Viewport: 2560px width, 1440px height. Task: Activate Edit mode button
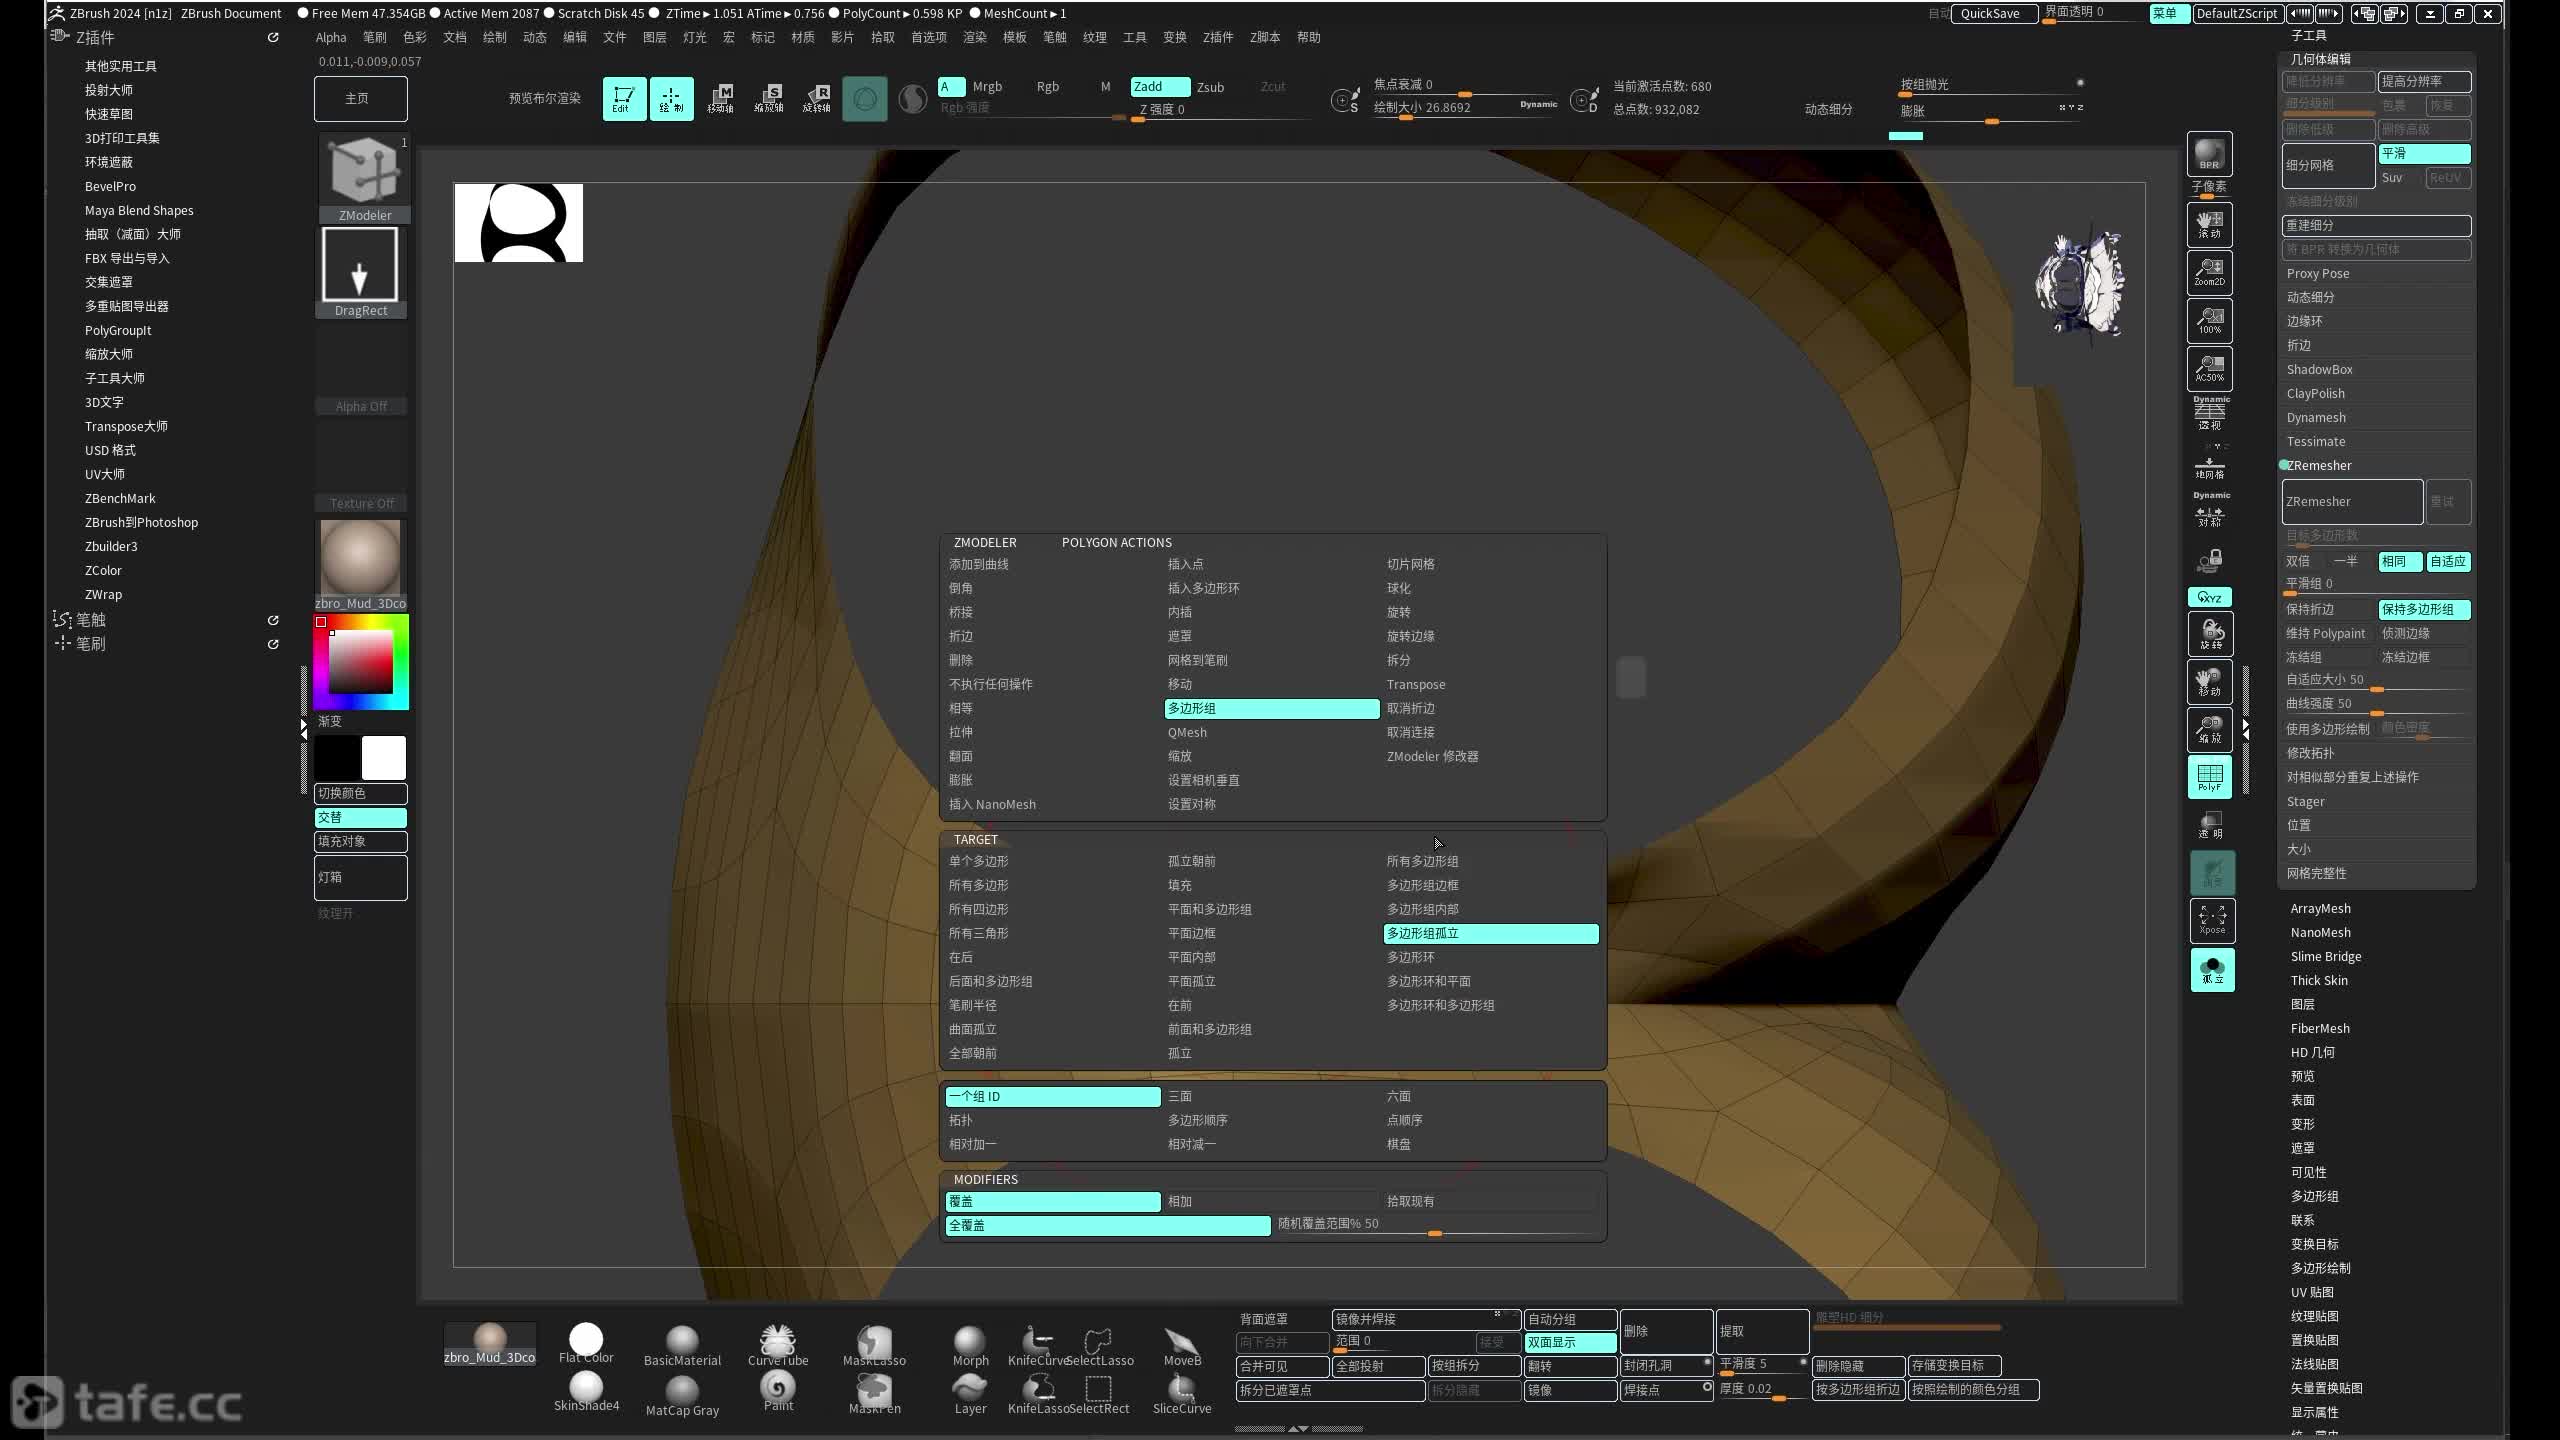tap(624, 98)
